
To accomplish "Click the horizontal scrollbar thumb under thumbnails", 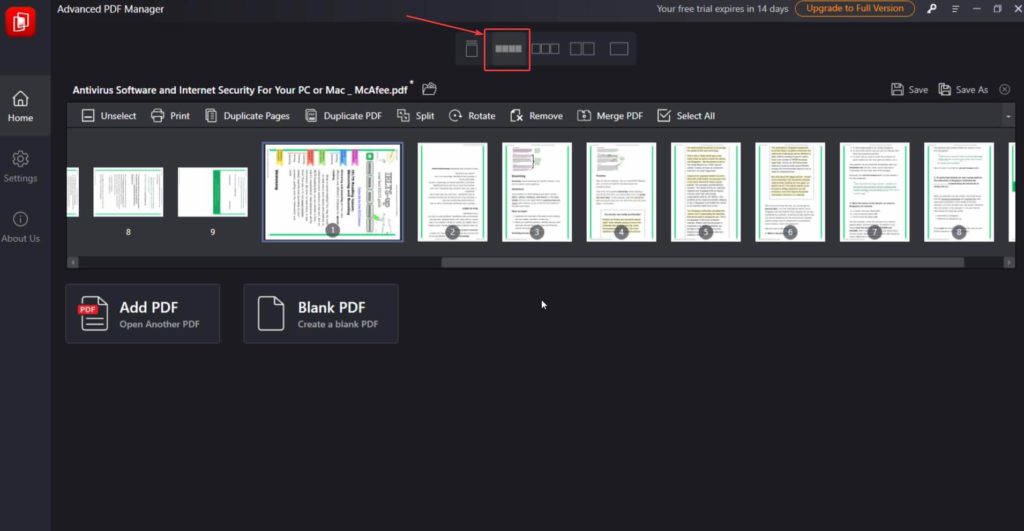I will 703,262.
